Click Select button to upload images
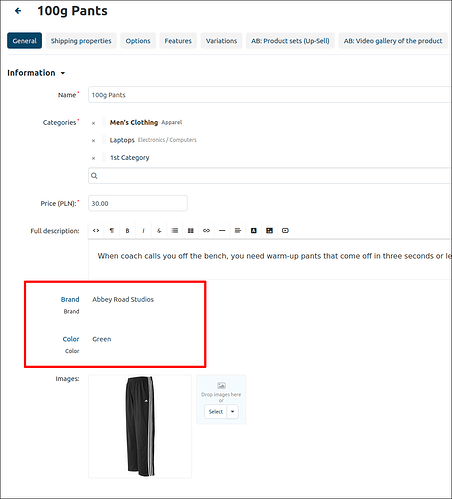This screenshot has height=499, width=452. point(216,412)
